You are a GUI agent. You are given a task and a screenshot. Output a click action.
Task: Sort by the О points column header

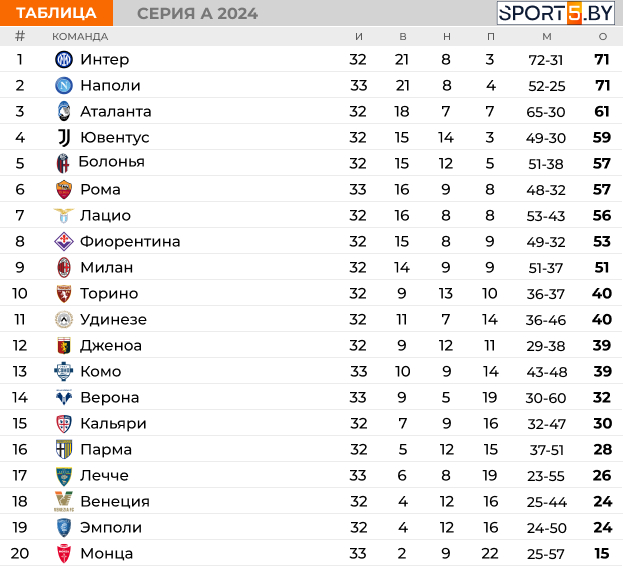point(603,37)
